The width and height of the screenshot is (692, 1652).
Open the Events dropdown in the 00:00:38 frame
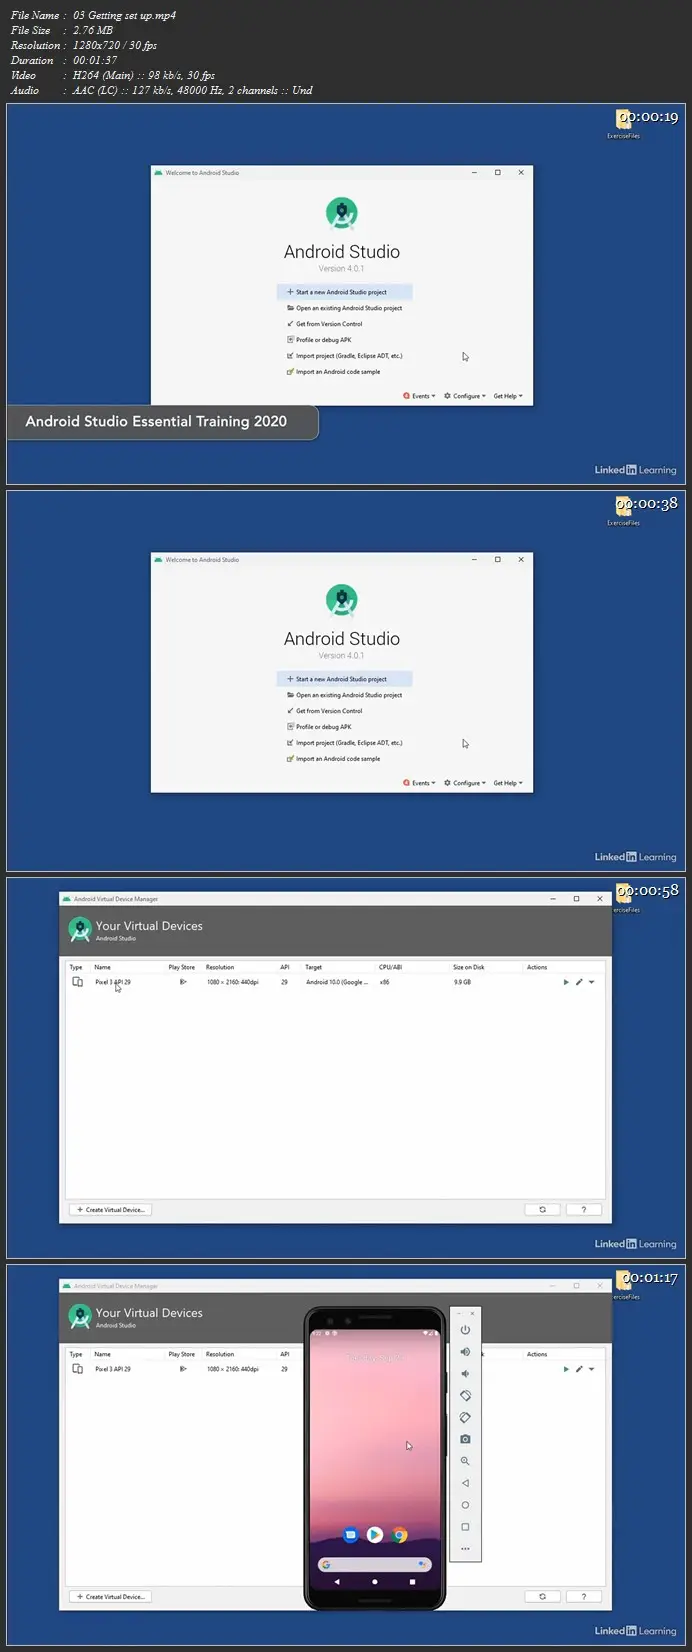click(x=420, y=783)
